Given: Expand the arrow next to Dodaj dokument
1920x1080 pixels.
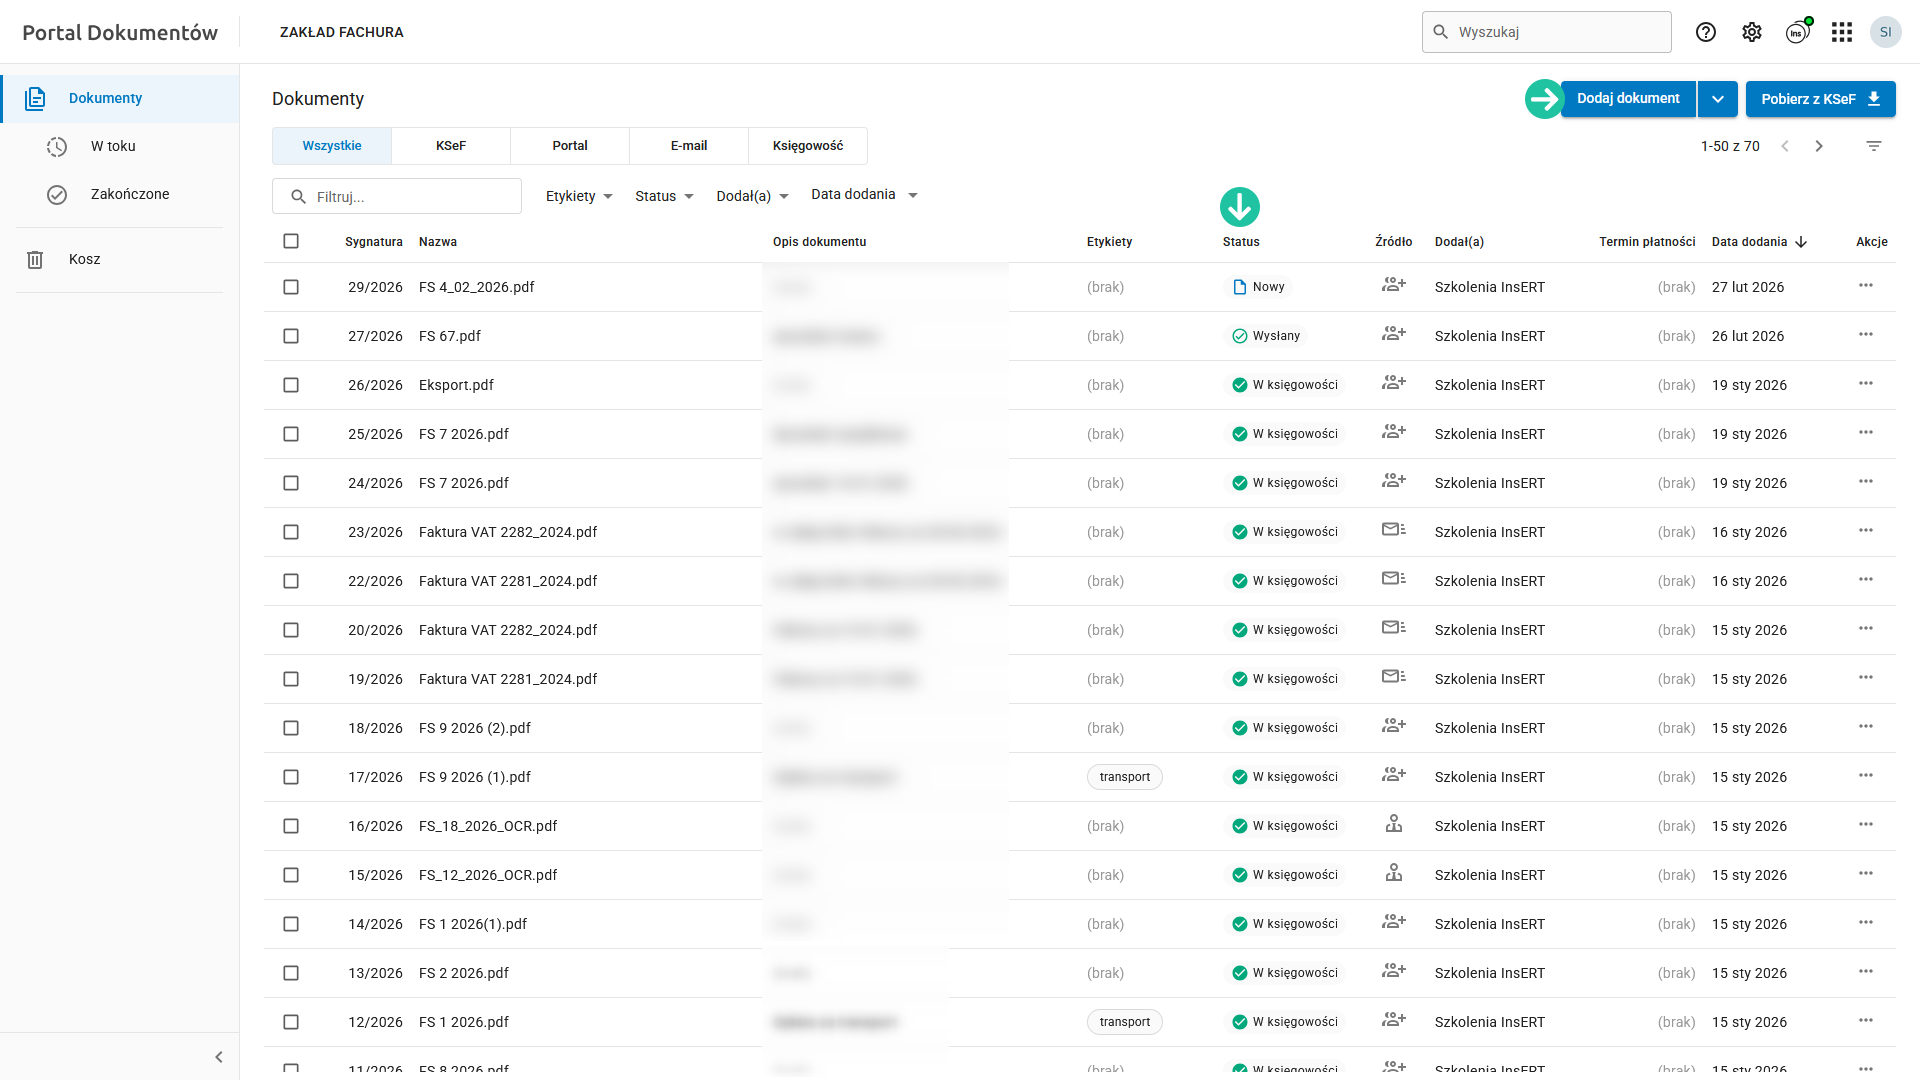Looking at the screenshot, I should click(x=1718, y=99).
